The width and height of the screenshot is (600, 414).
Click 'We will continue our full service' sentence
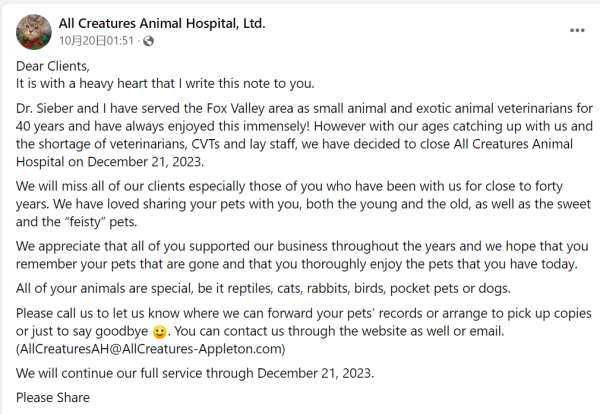click(x=195, y=373)
